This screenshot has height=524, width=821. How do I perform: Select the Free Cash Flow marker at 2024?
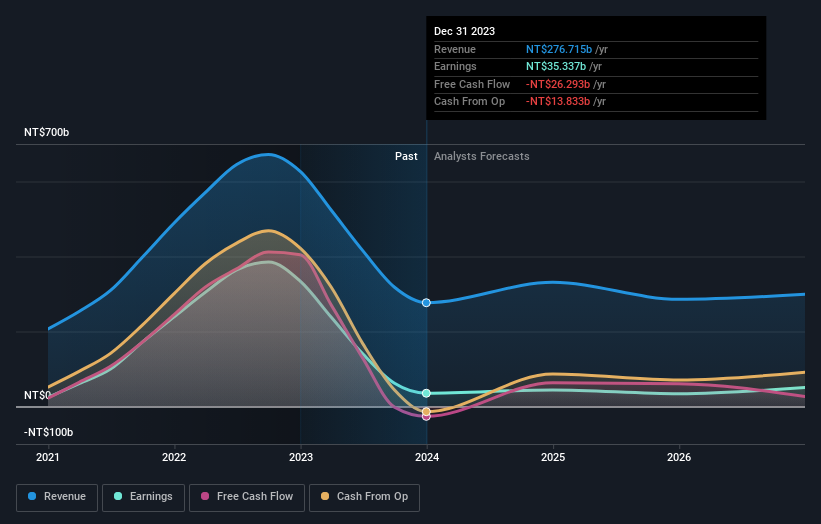[426, 417]
